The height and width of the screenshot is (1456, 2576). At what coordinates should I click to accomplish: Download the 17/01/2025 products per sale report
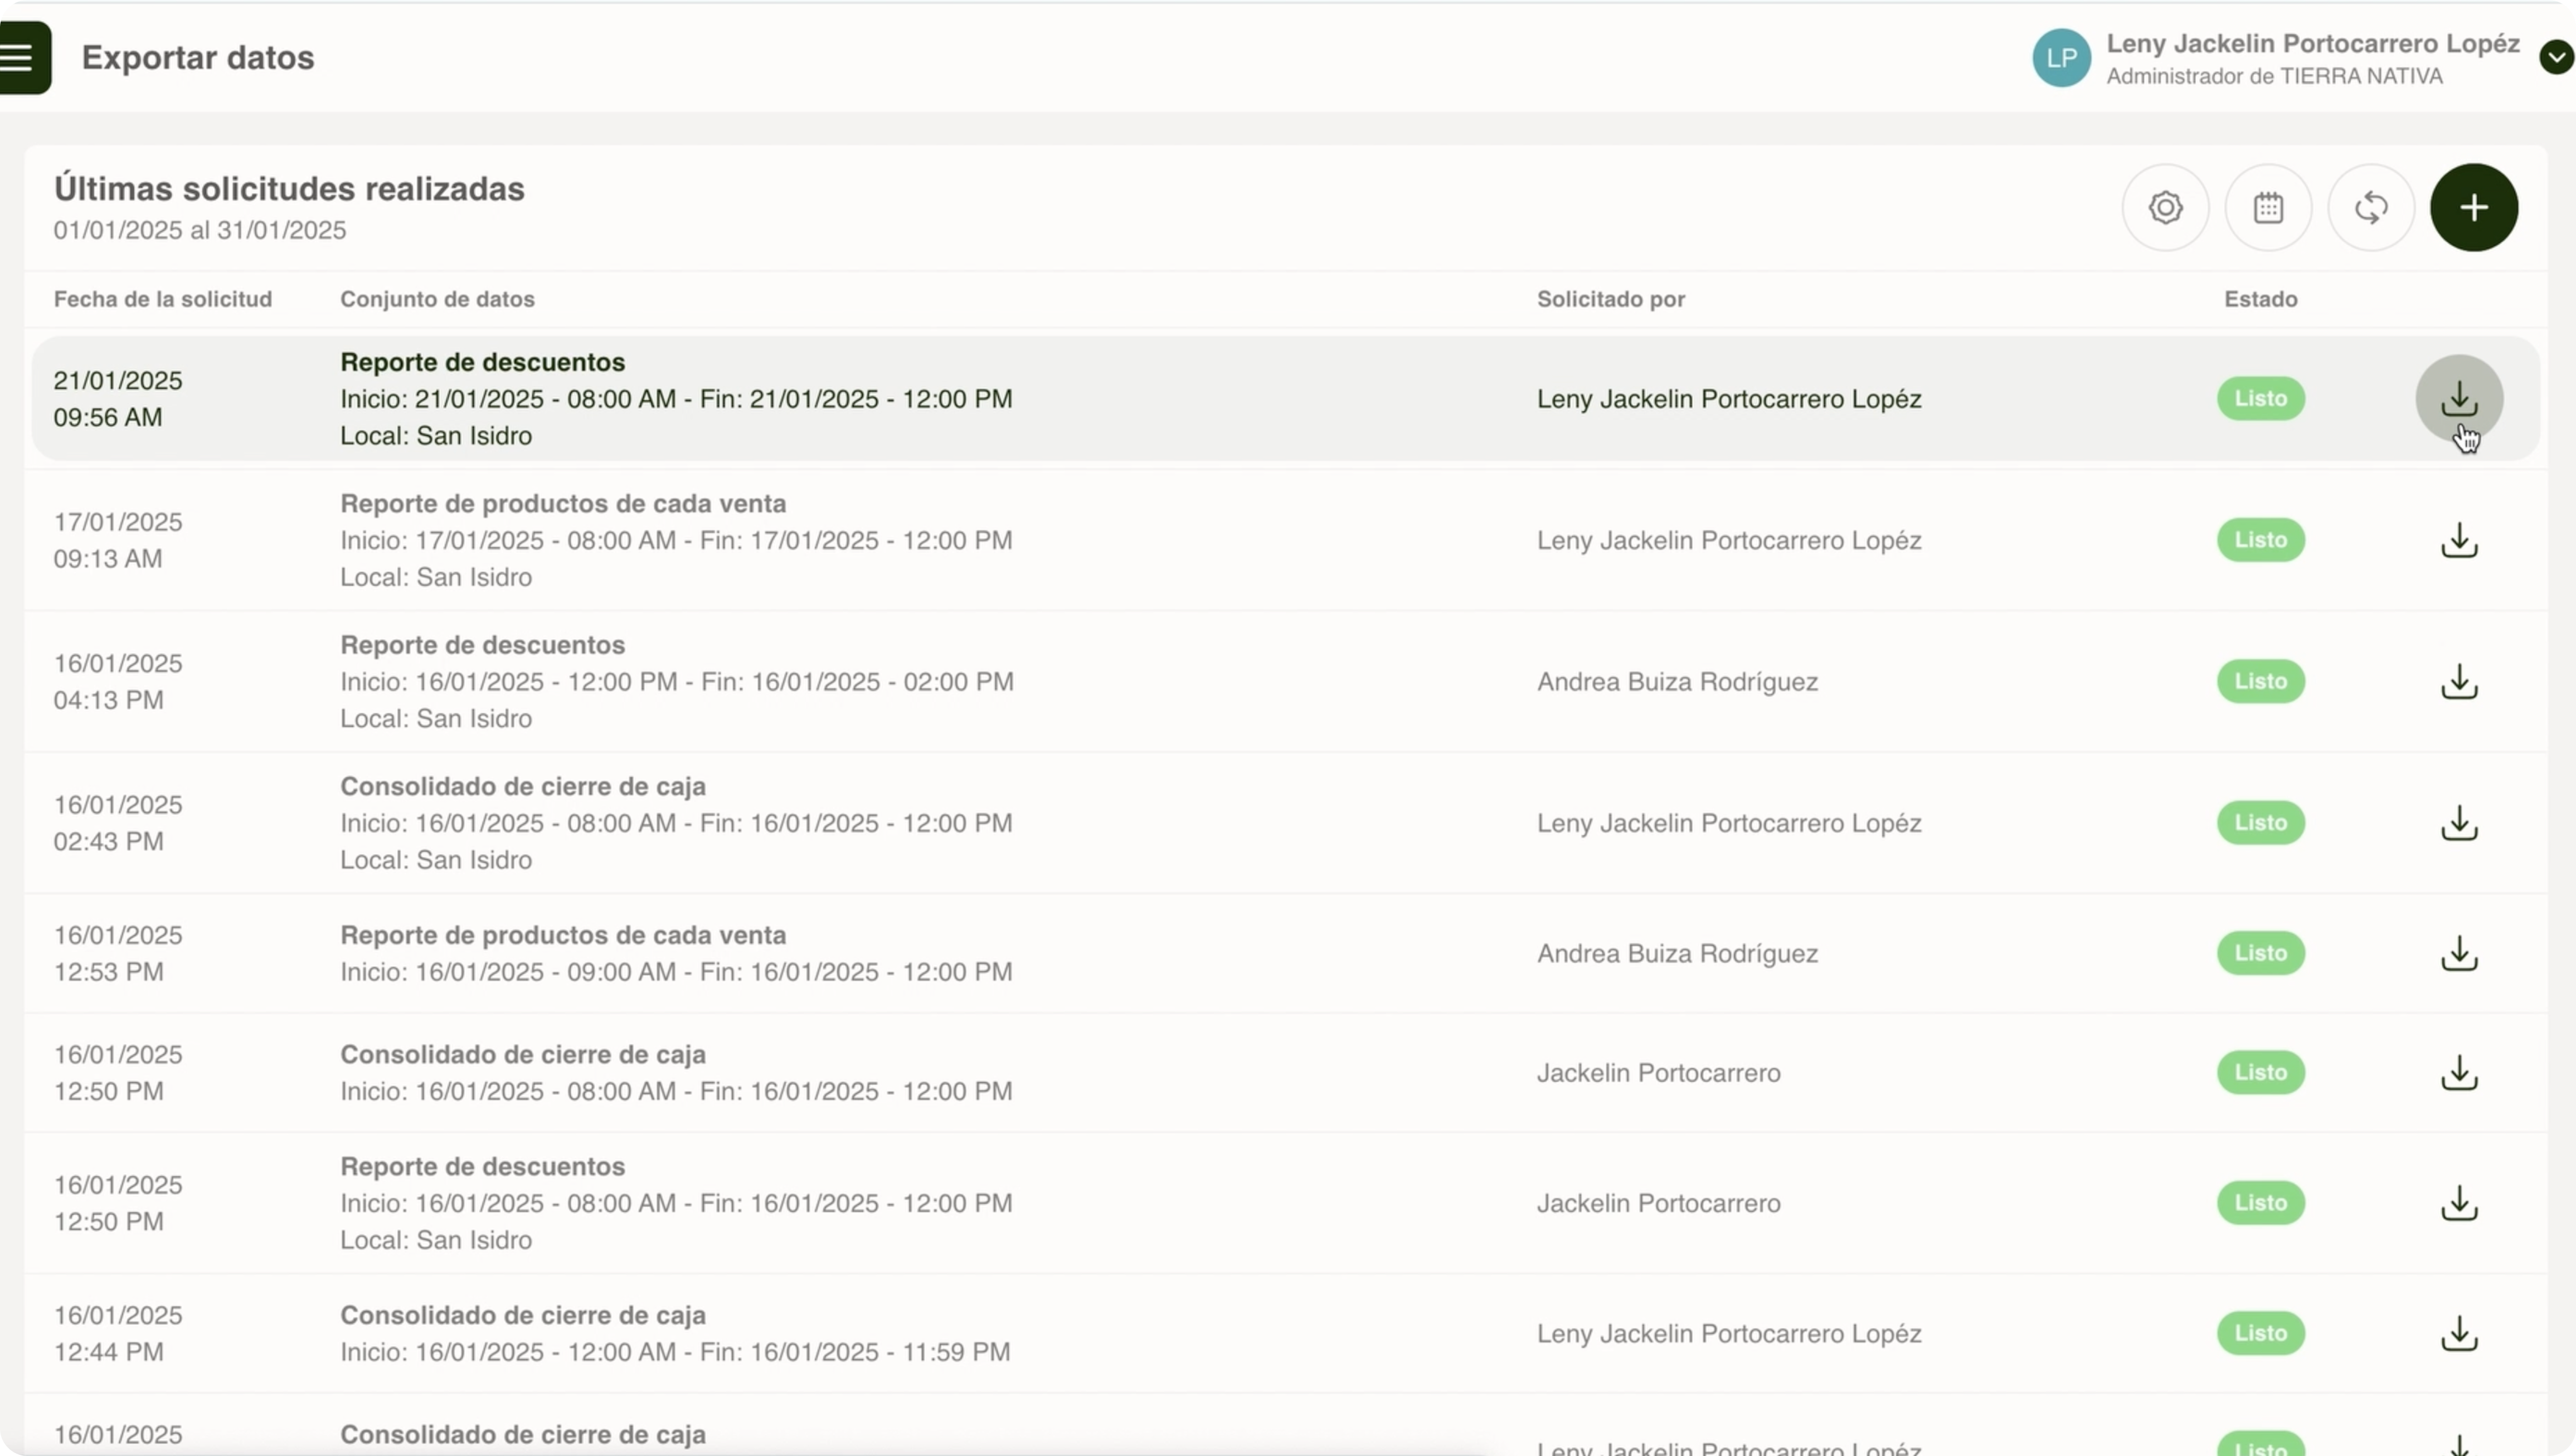pyautogui.click(x=2459, y=540)
